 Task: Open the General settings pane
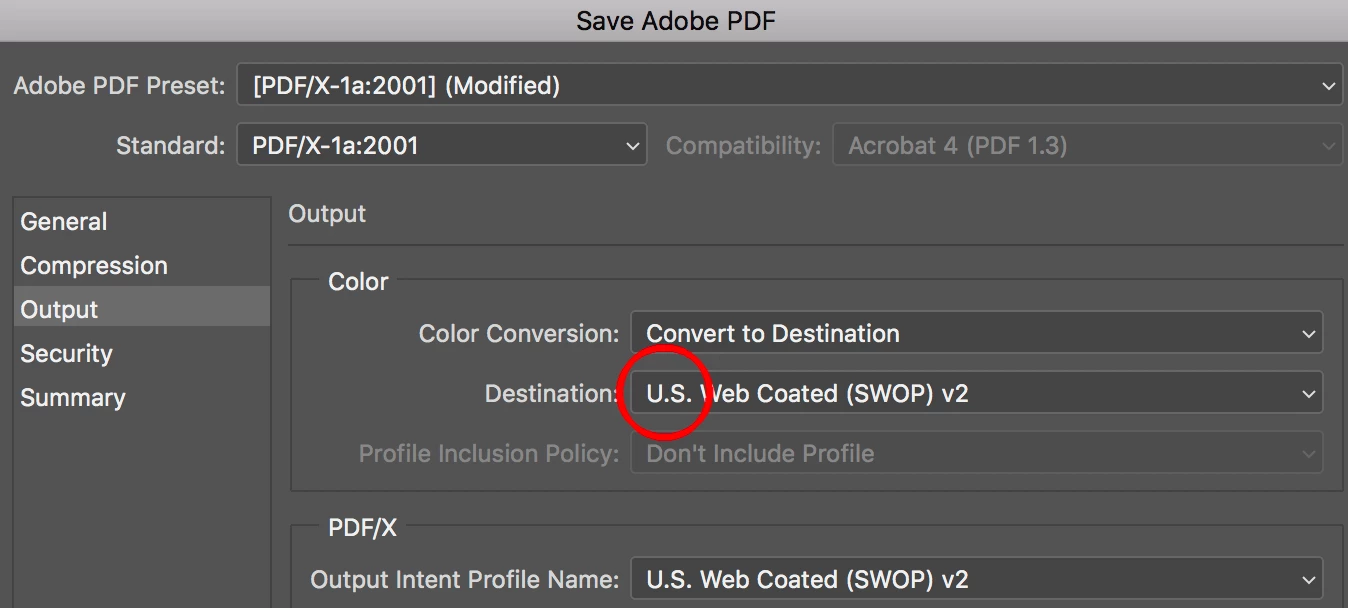click(64, 222)
